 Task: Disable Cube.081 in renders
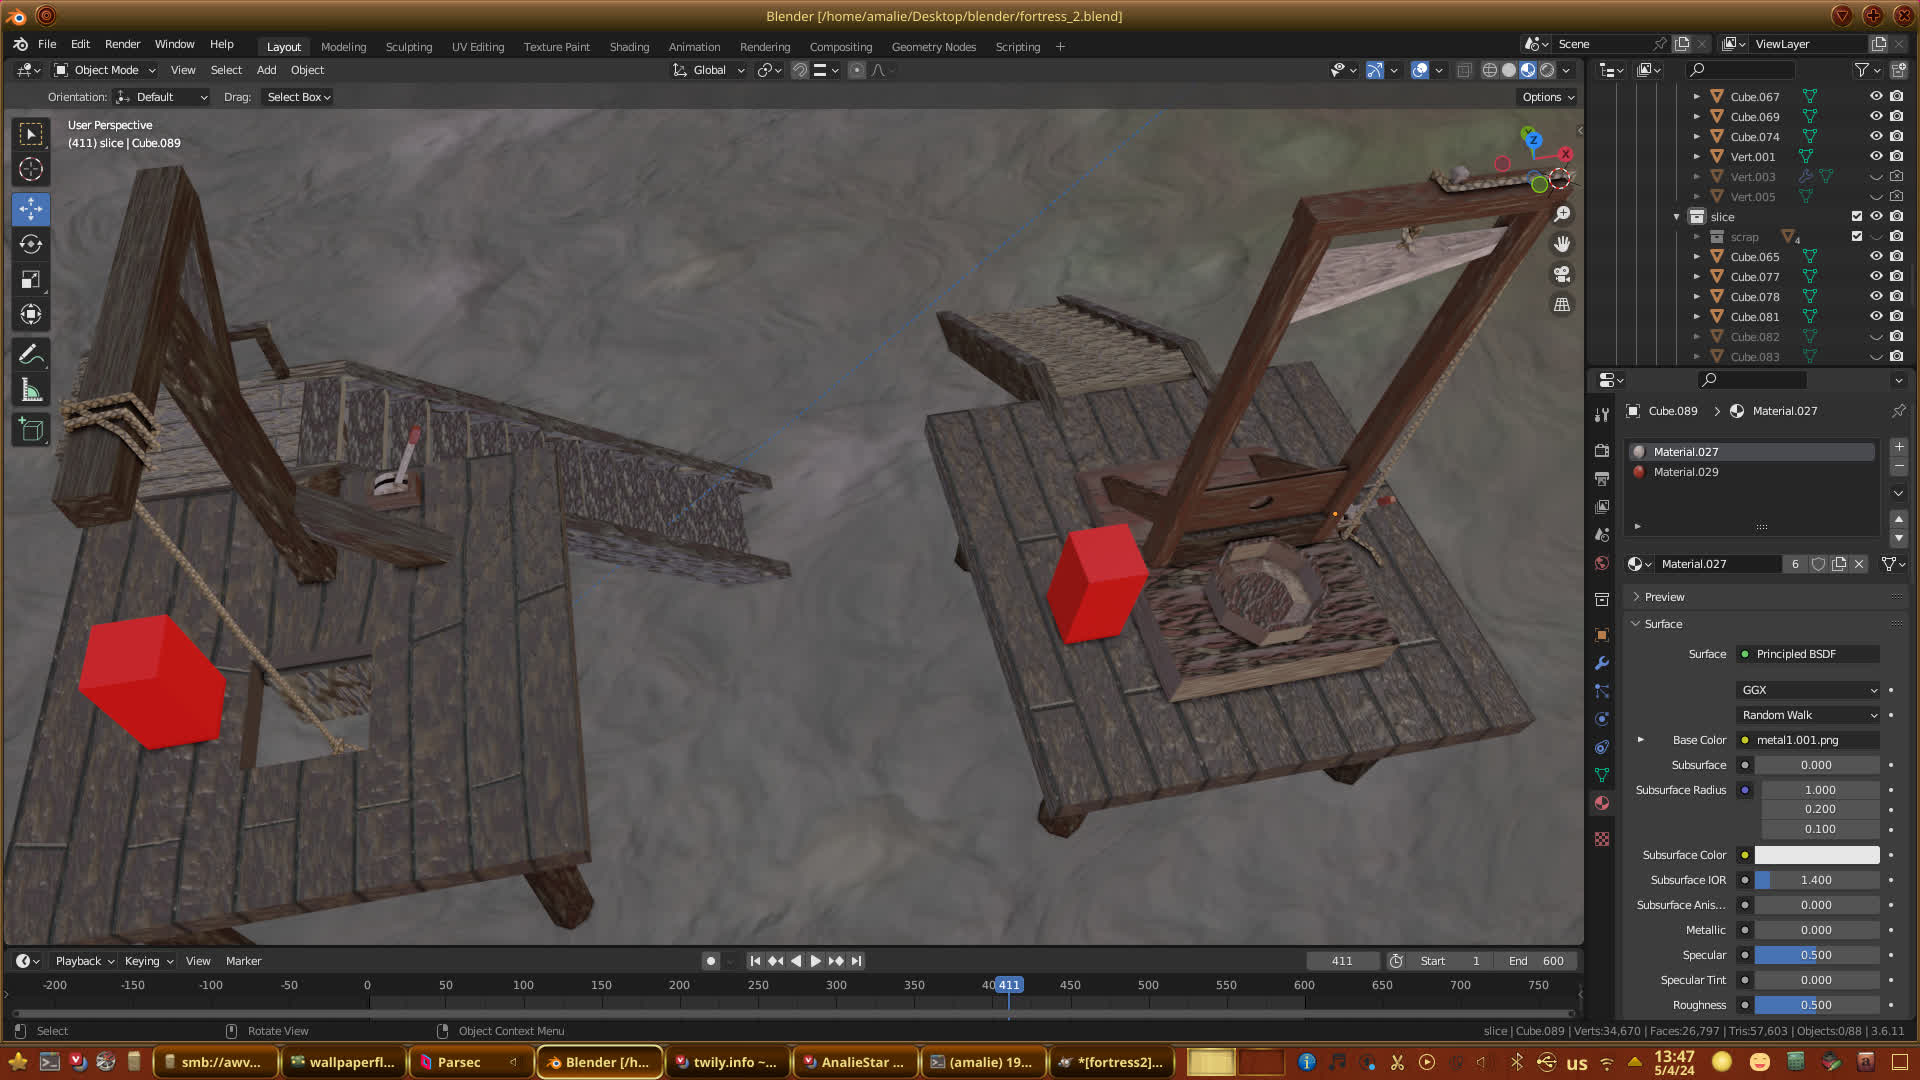tap(1896, 317)
